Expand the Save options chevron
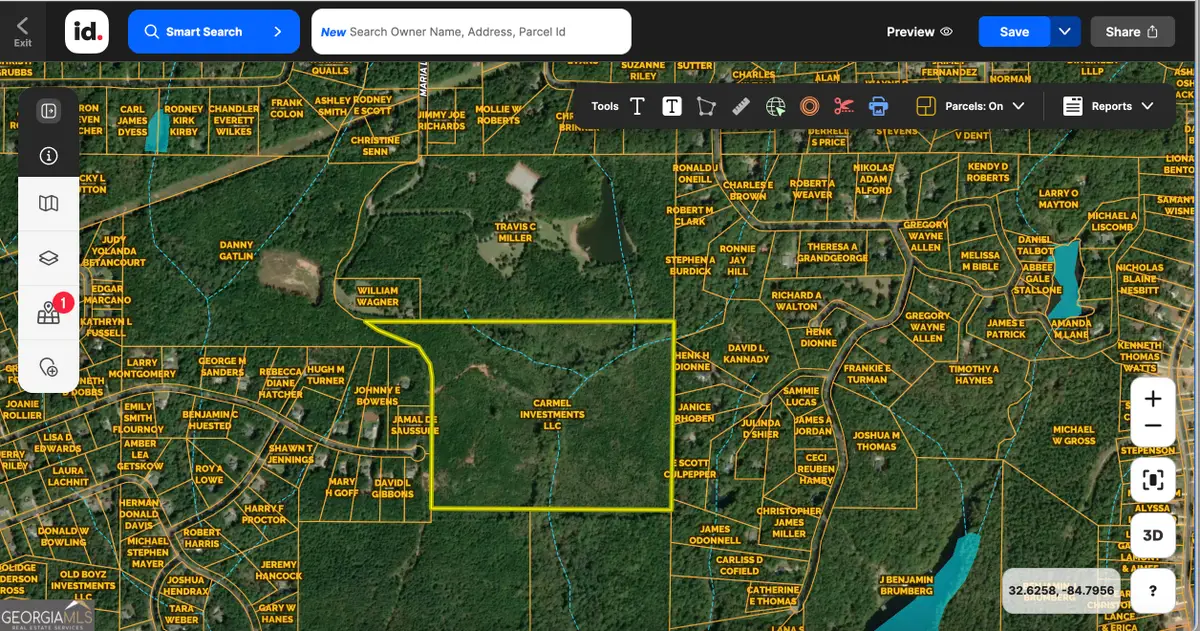 (x=1065, y=31)
